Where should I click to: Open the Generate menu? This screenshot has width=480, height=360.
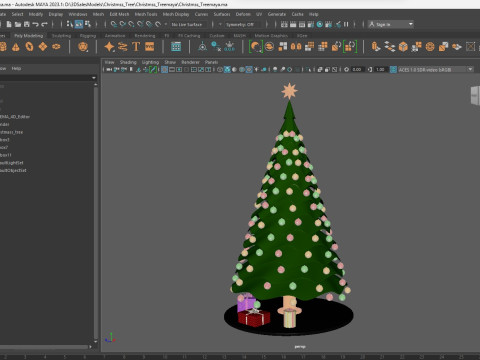277,14
